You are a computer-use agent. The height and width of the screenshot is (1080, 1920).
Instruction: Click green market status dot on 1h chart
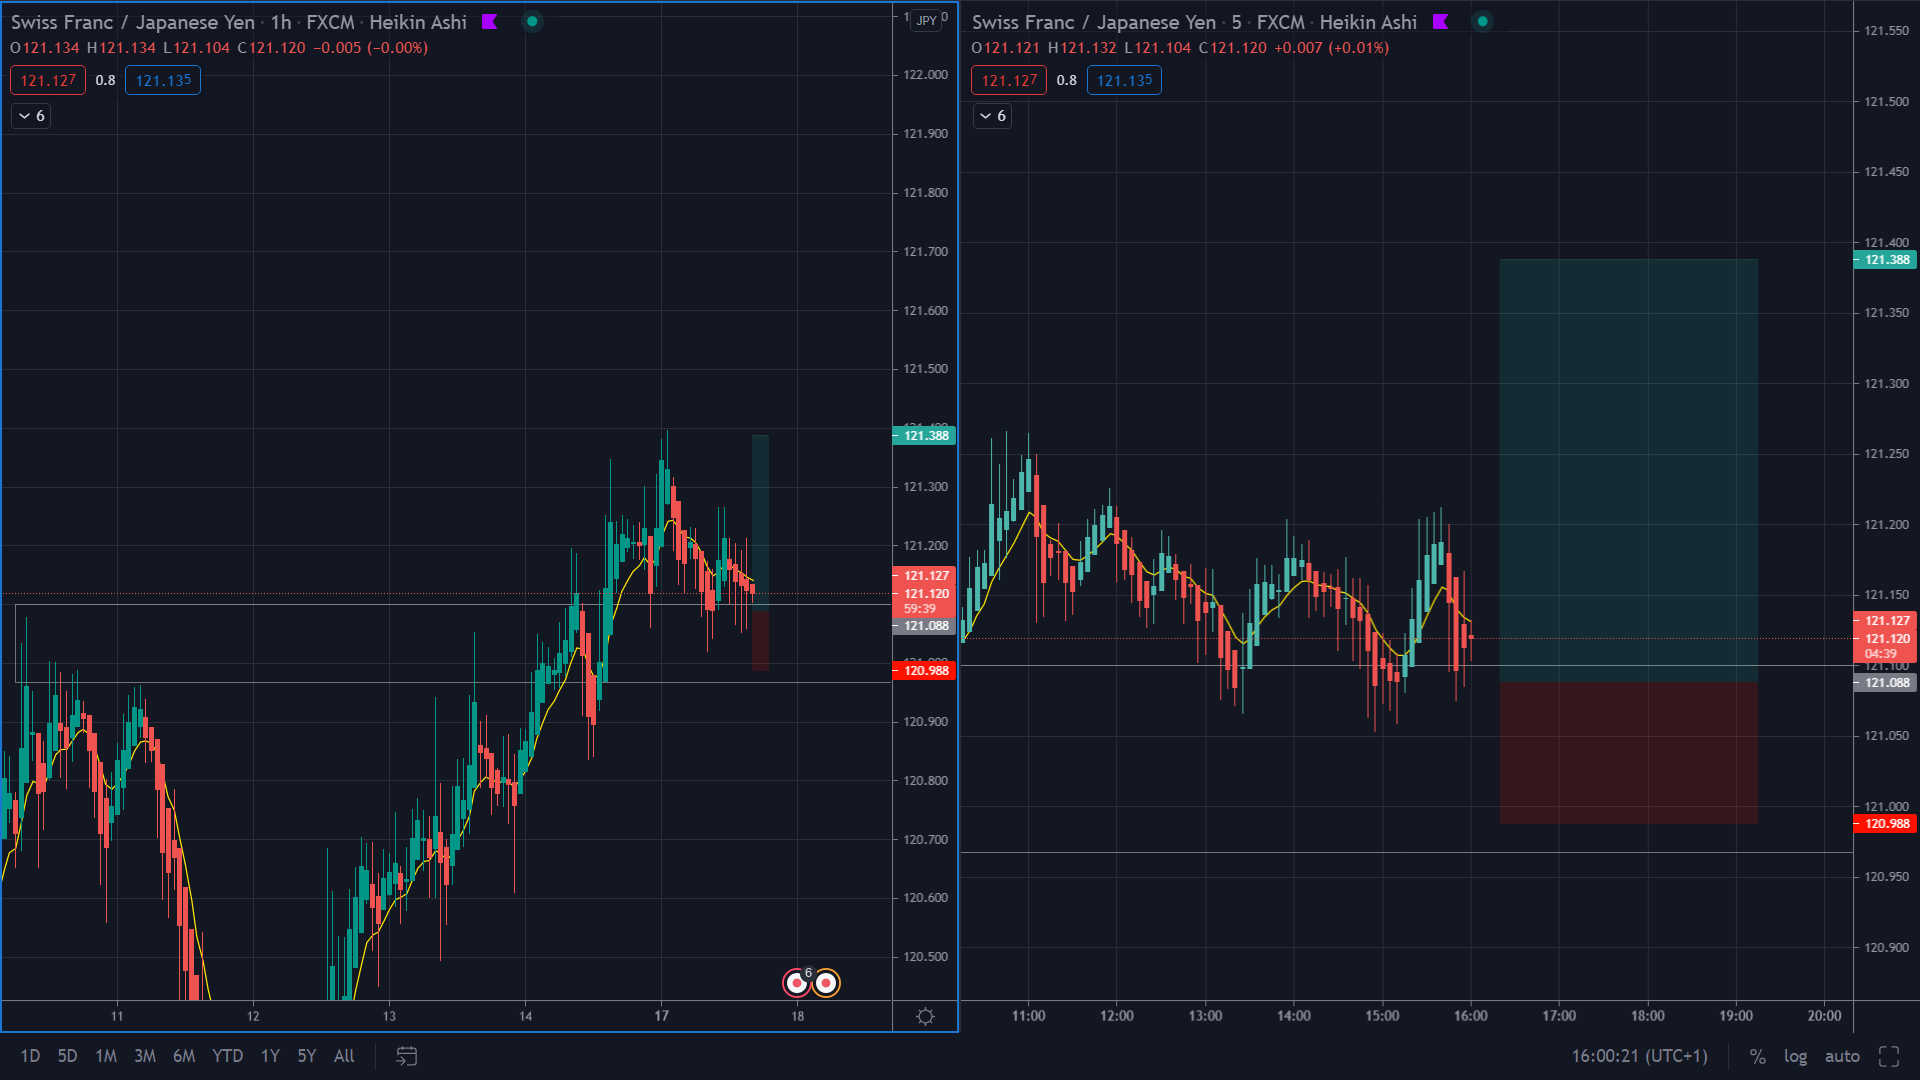[x=532, y=22]
